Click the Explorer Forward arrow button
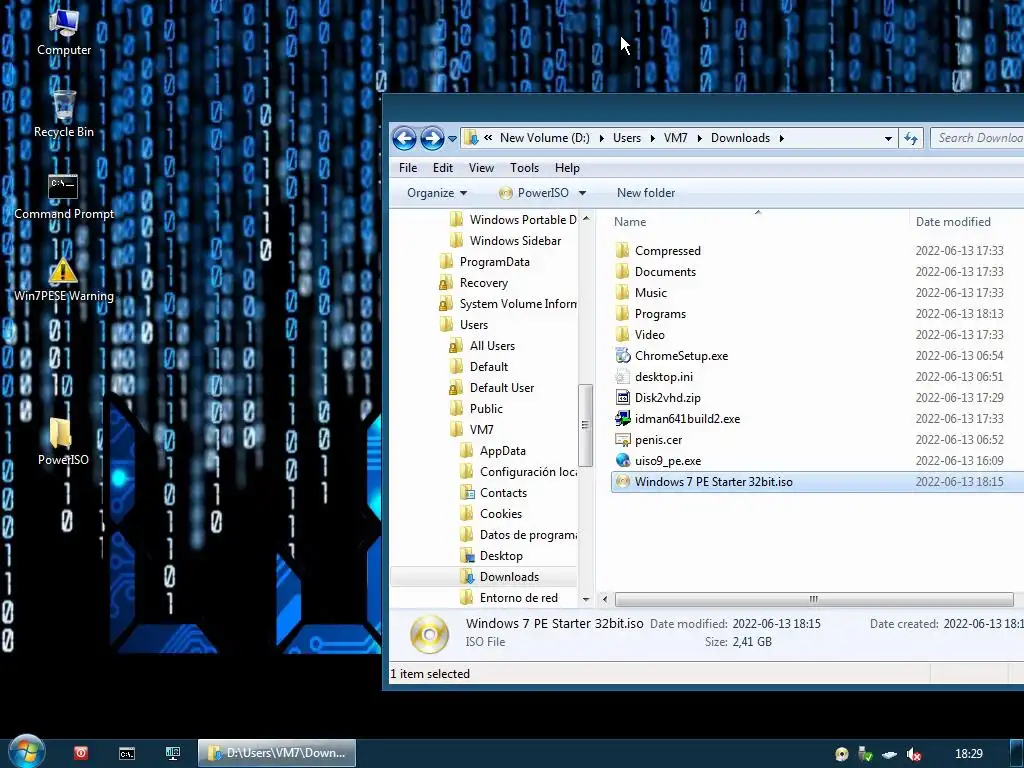Image resolution: width=1024 pixels, height=768 pixels. pyautogui.click(x=432, y=138)
